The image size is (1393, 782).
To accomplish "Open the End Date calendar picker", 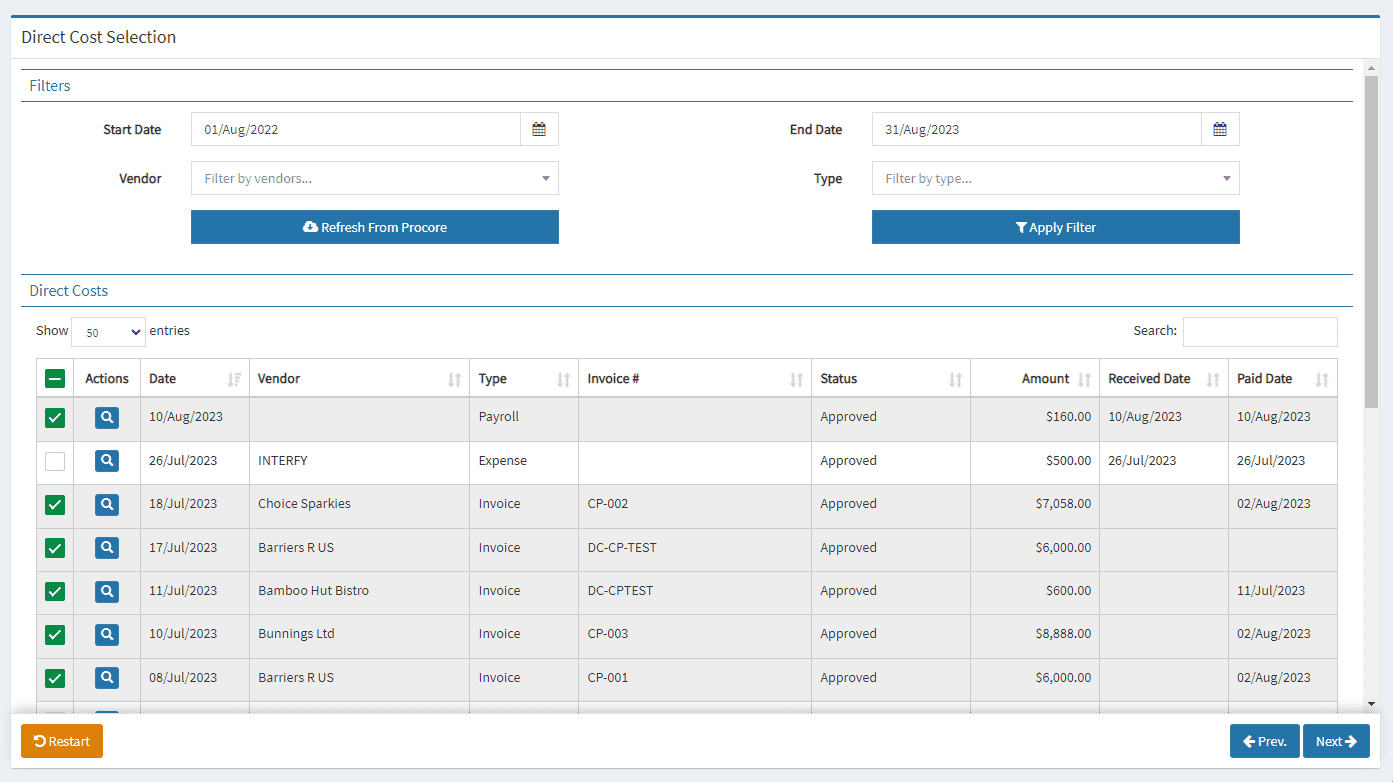I will (x=1220, y=129).
